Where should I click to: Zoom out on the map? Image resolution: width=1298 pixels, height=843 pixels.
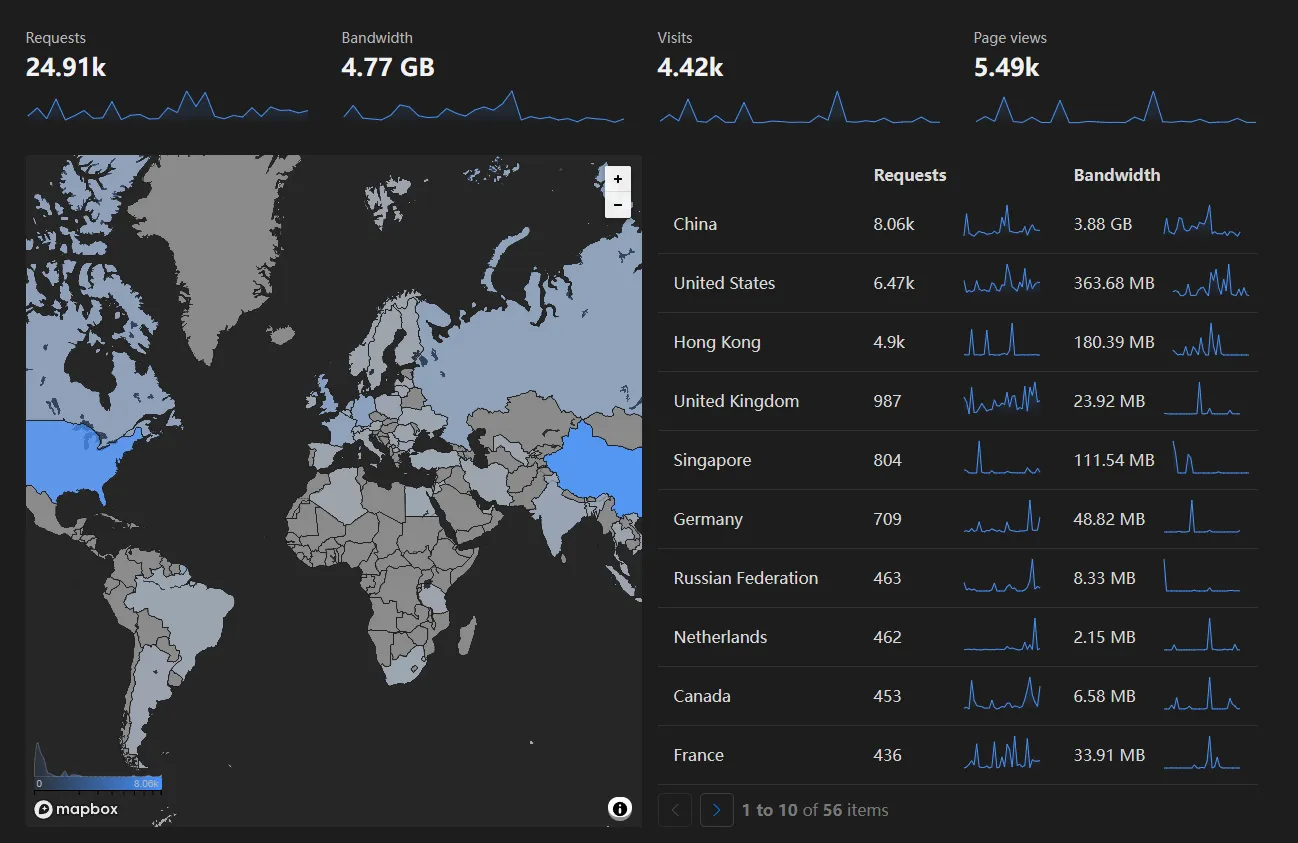click(x=618, y=205)
